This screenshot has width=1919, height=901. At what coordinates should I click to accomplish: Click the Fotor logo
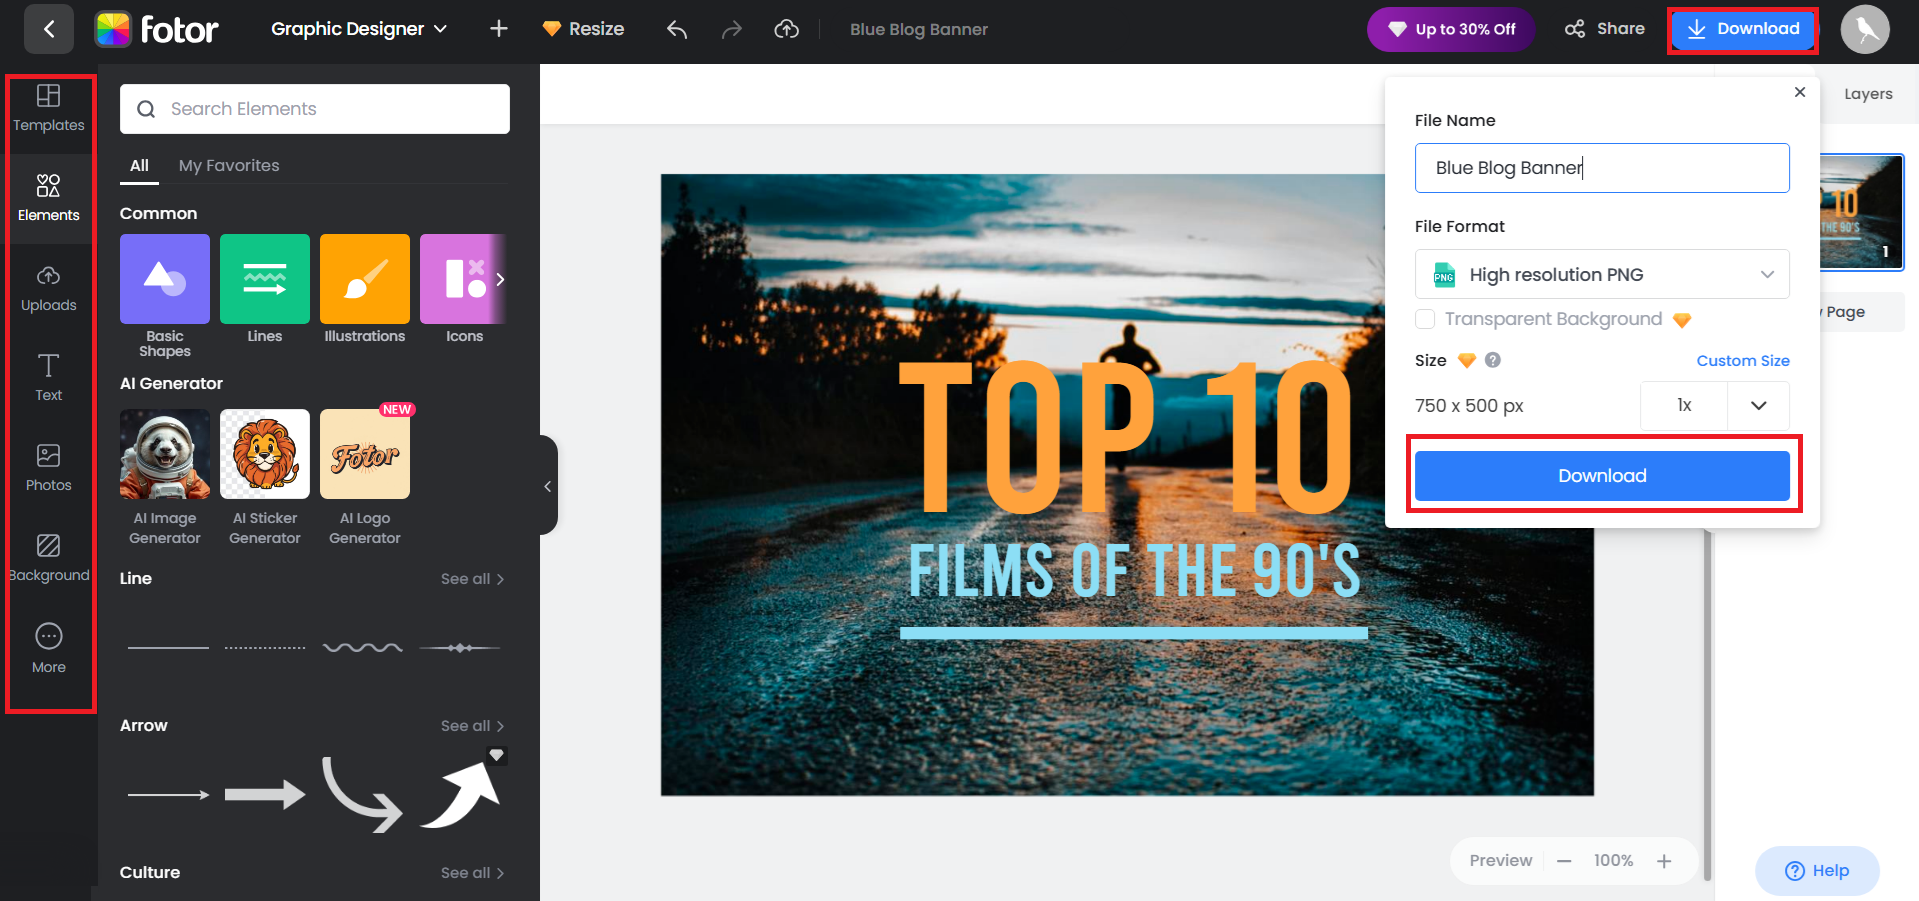156,29
